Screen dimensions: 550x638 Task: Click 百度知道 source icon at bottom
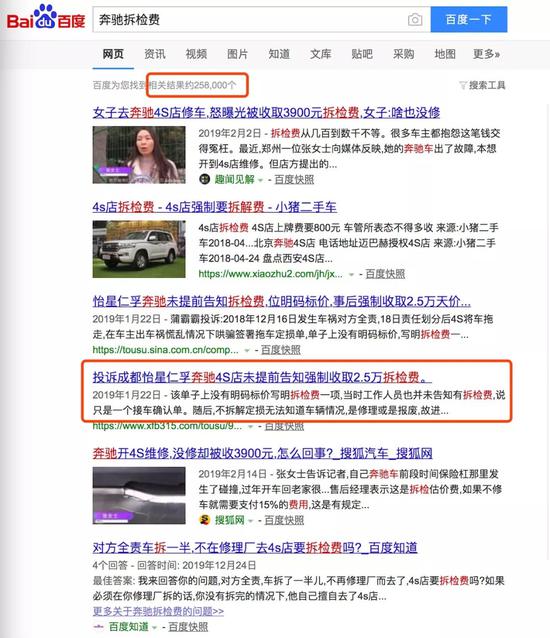98,627
